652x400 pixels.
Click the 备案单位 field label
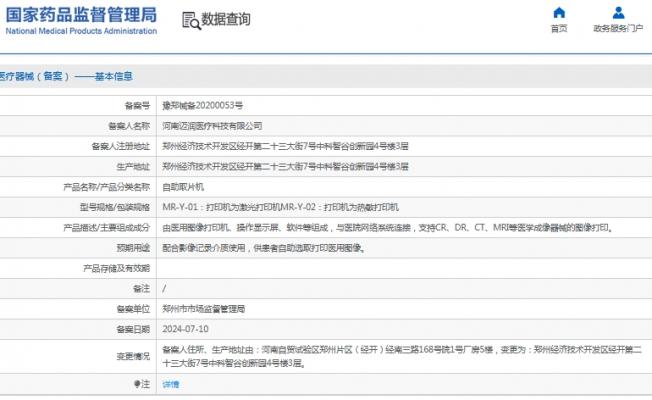coord(133,309)
